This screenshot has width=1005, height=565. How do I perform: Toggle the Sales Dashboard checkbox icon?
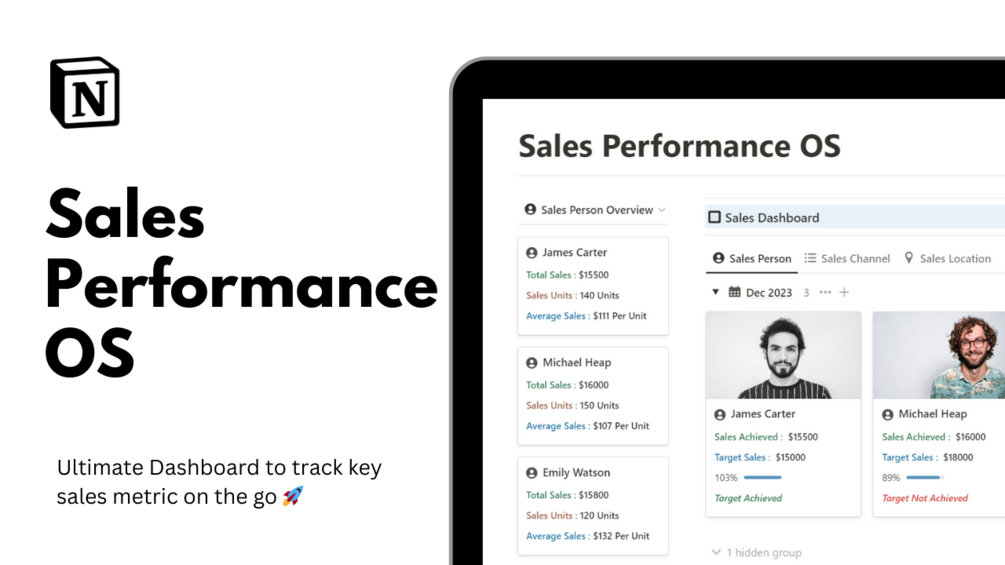715,217
